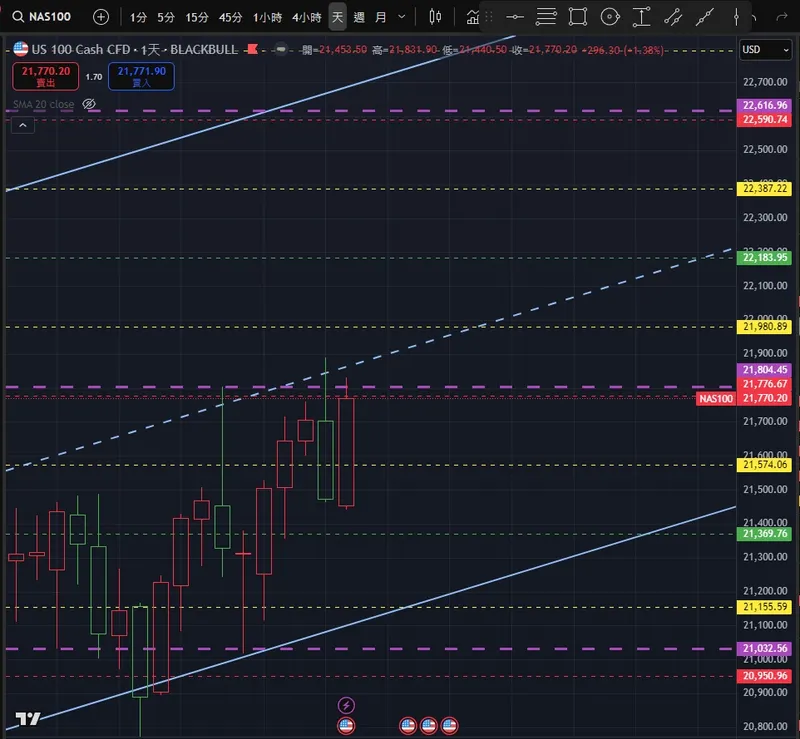Select the horizontal line drawing tool
Image resolution: width=800 pixels, height=739 pixels.
point(515,17)
